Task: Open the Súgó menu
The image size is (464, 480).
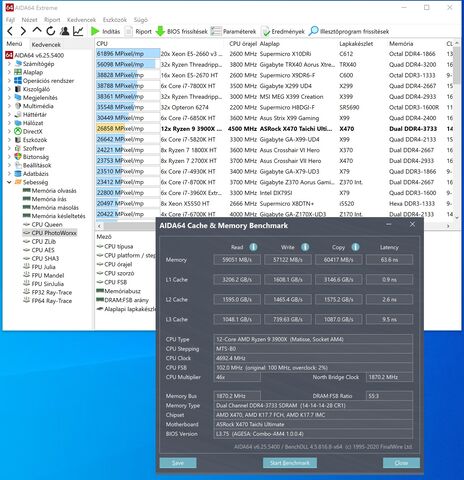Action: [141, 20]
